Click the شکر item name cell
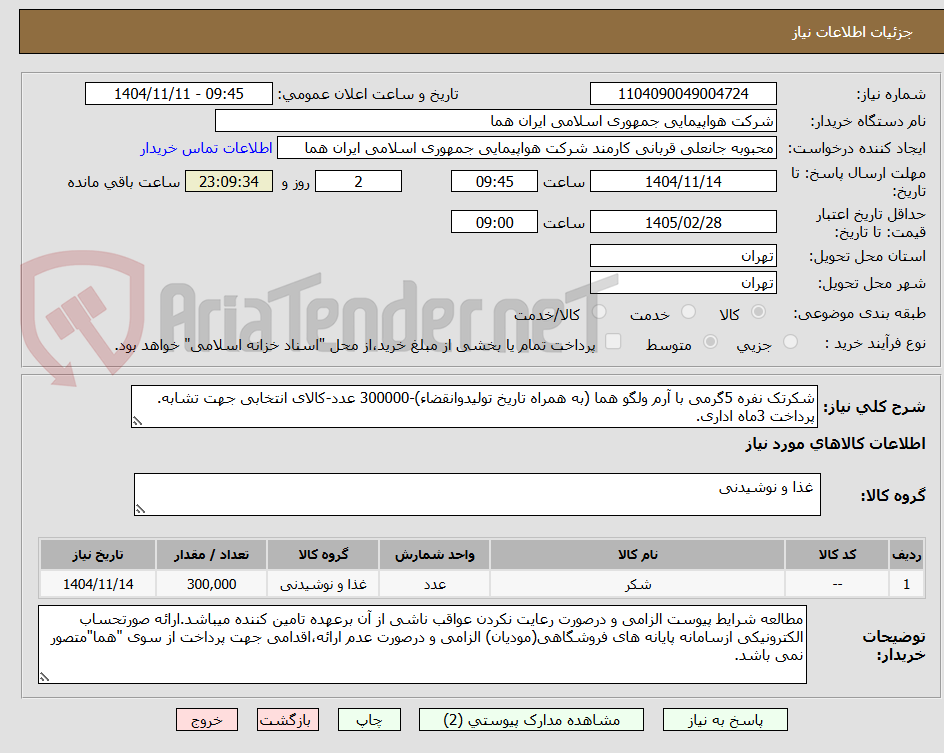 (638, 584)
